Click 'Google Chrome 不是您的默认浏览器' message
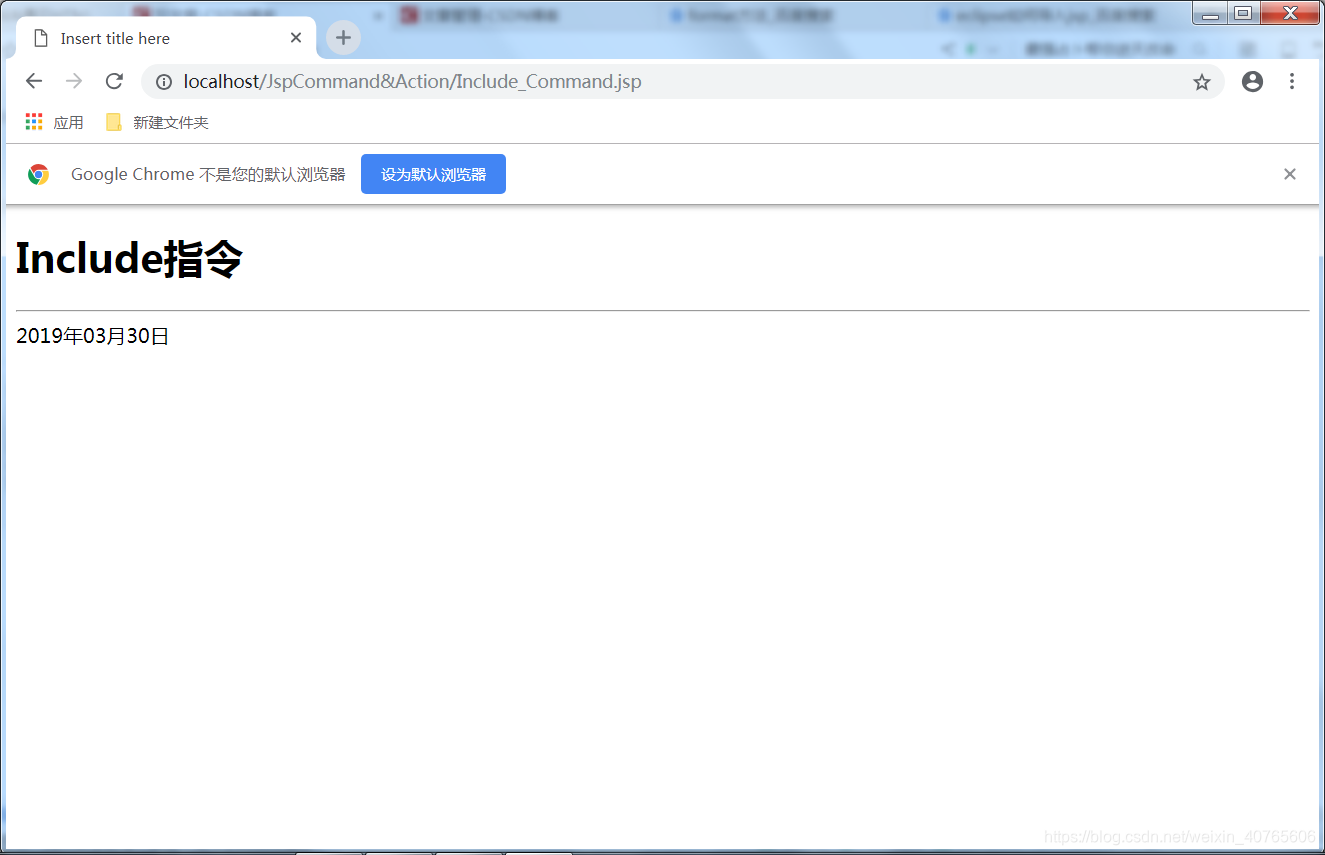Screen dimensions: 1325x855 pyautogui.click(x=208, y=174)
